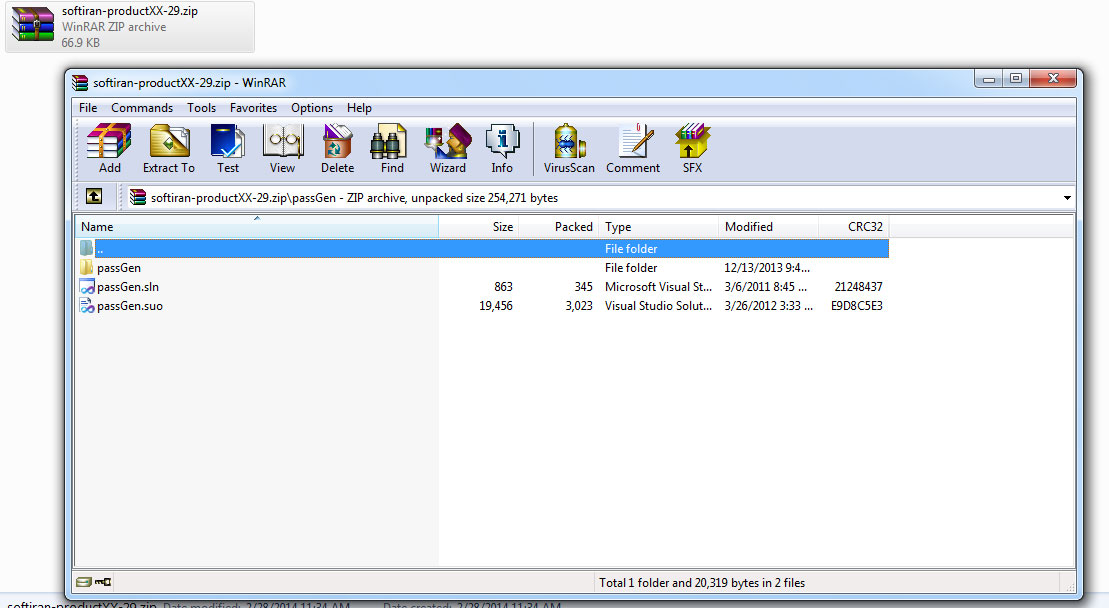The height and width of the screenshot is (608, 1109).
Task: Click the window resize grip in status bar
Action: 1069,585
